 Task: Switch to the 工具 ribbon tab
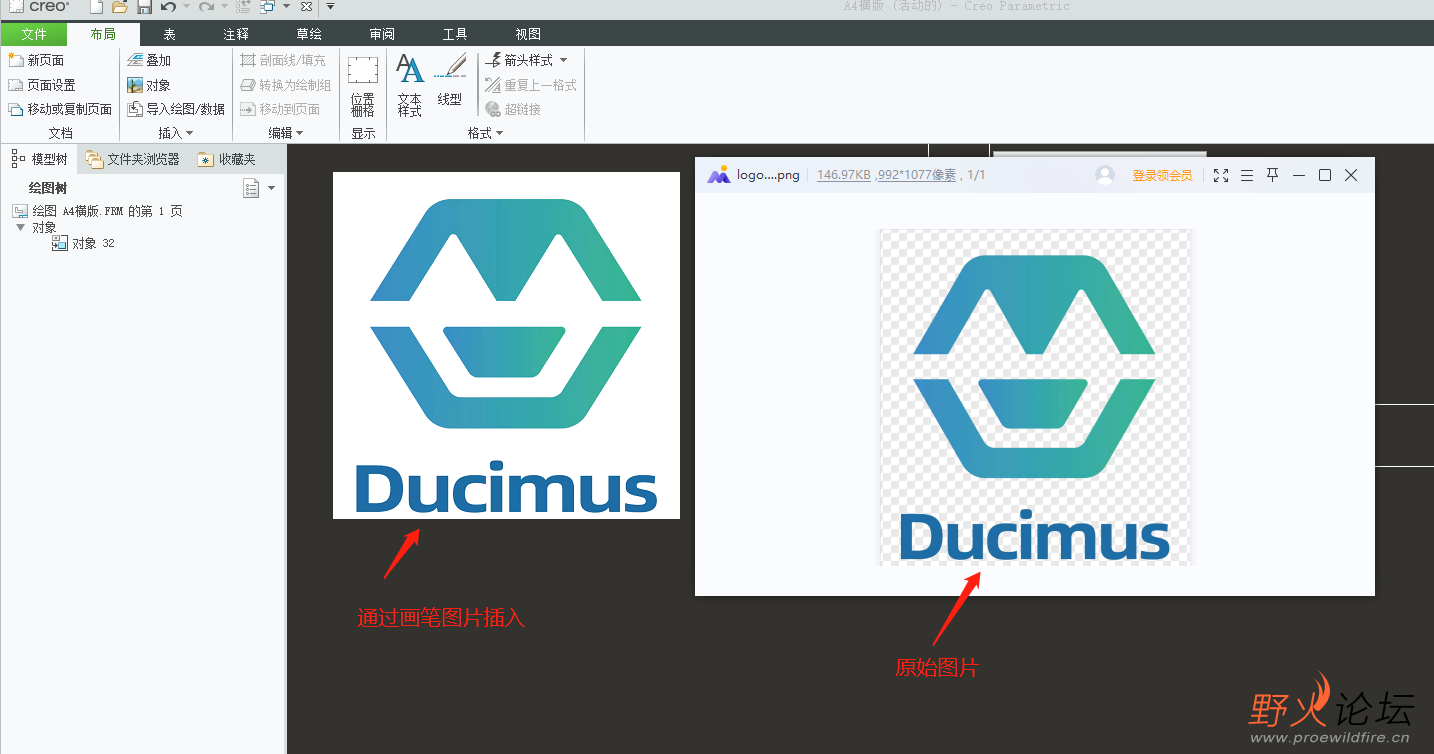coord(455,34)
